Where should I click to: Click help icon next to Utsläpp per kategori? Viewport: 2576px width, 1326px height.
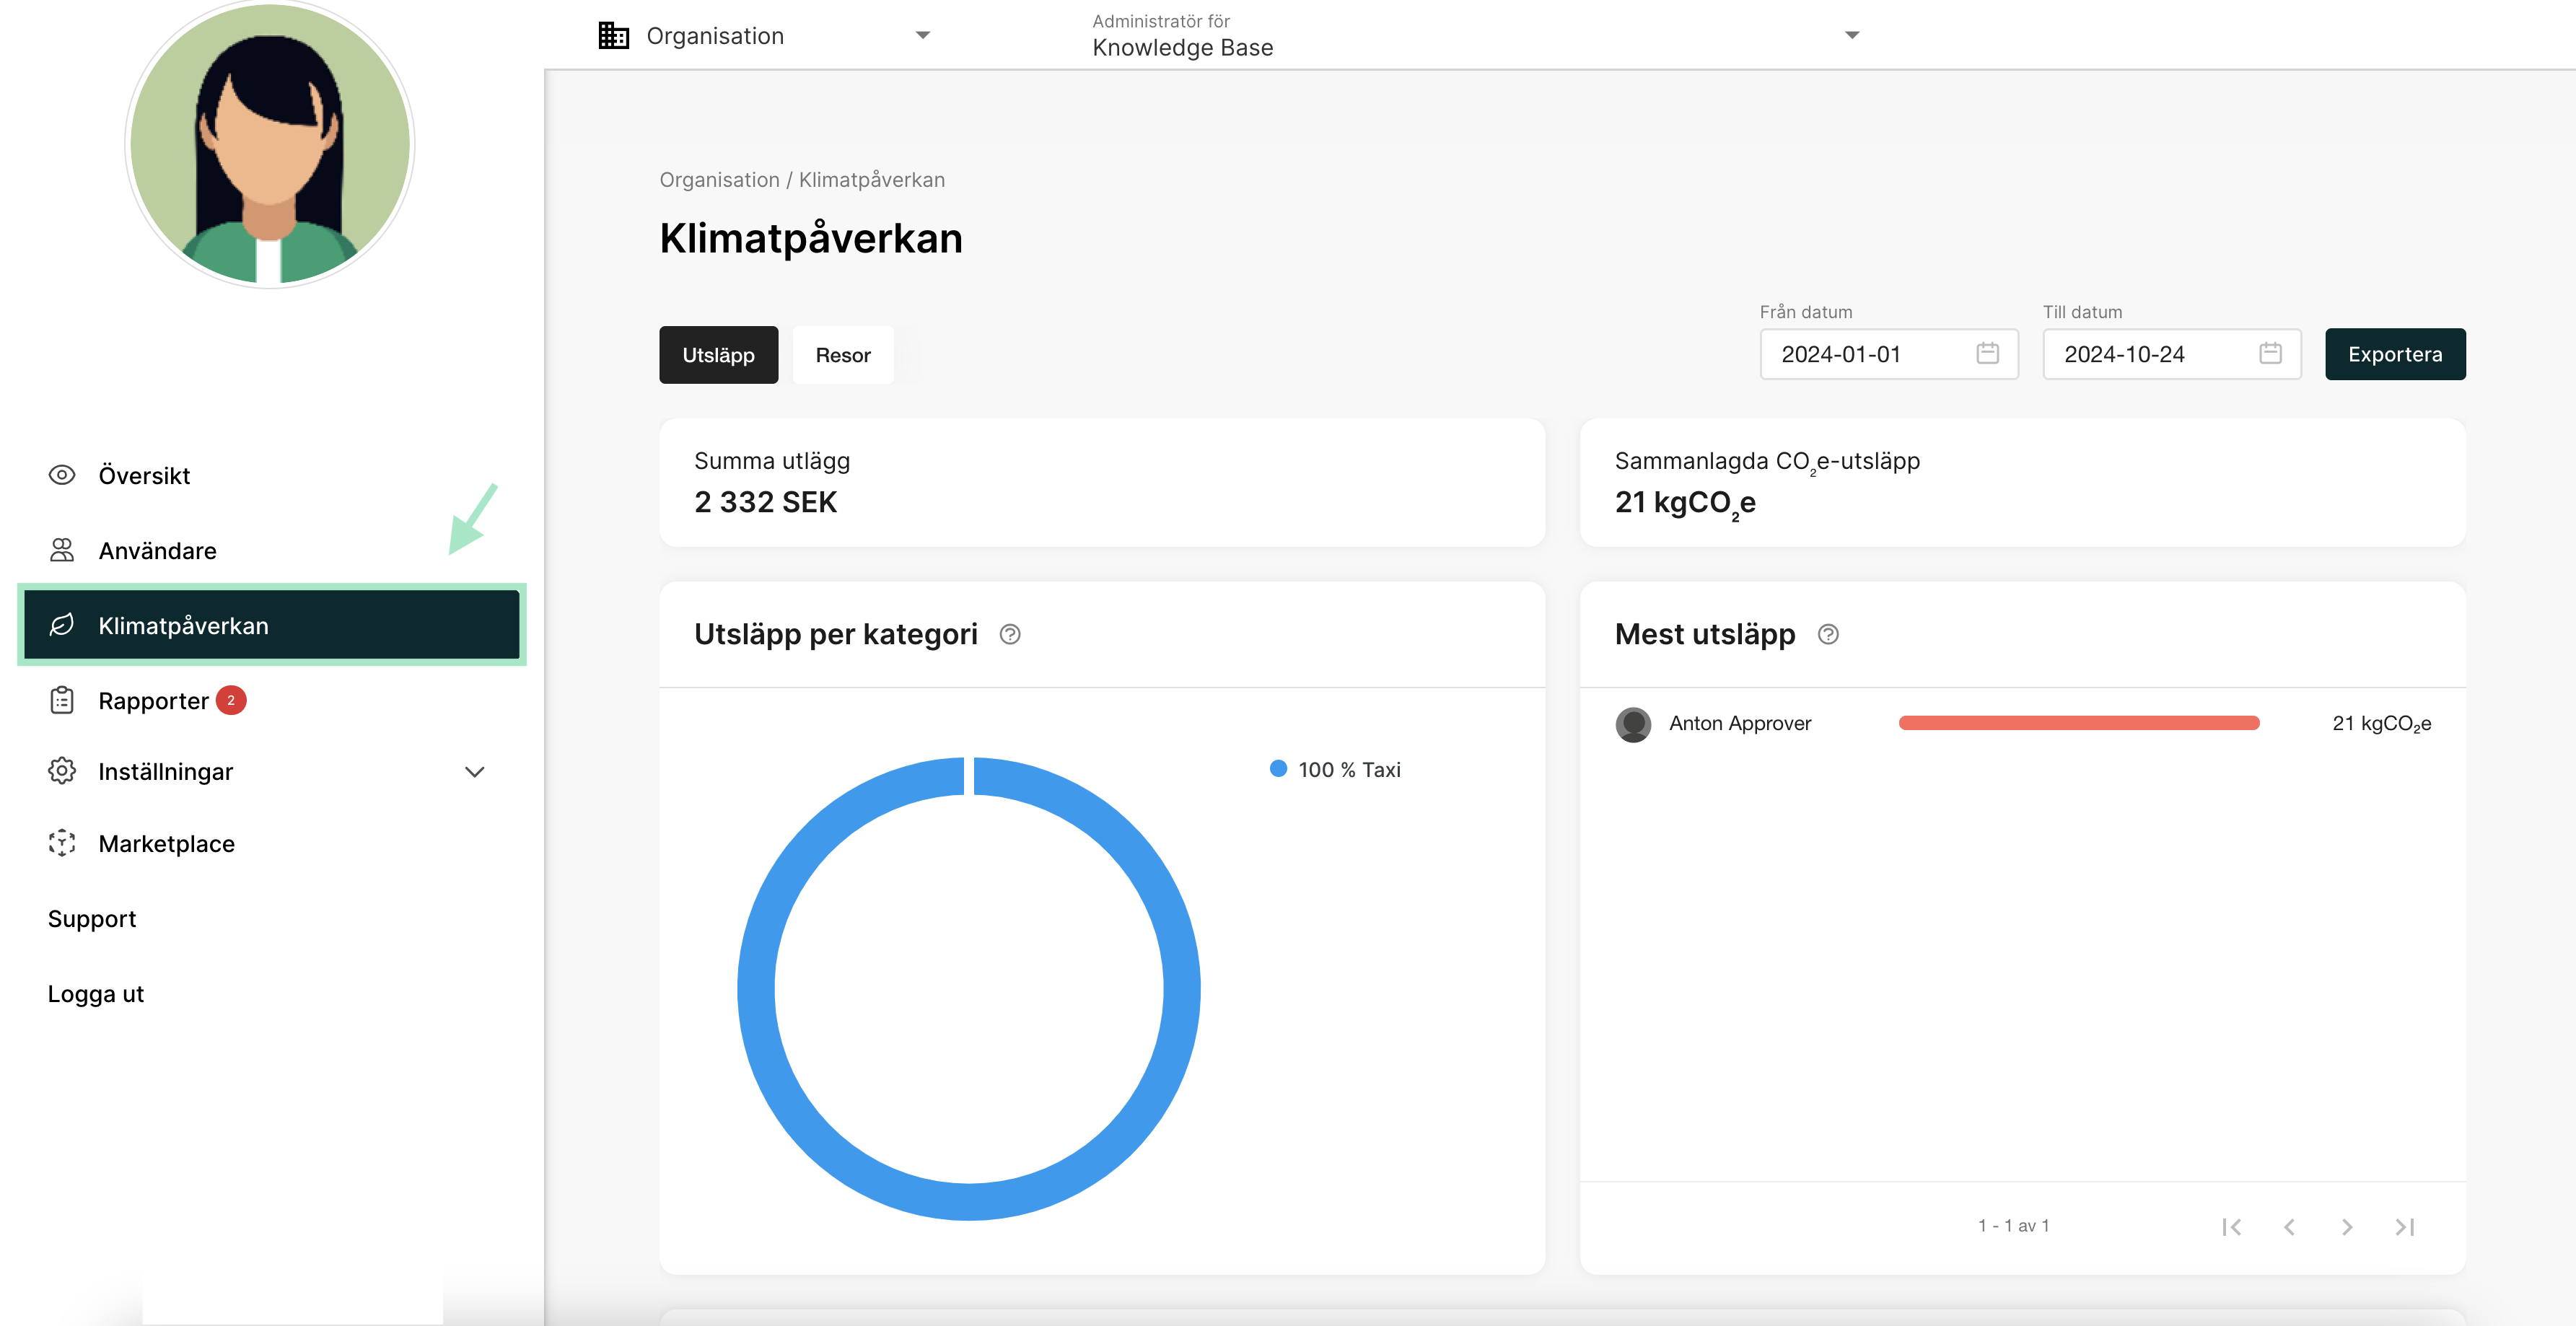pyautogui.click(x=1010, y=634)
